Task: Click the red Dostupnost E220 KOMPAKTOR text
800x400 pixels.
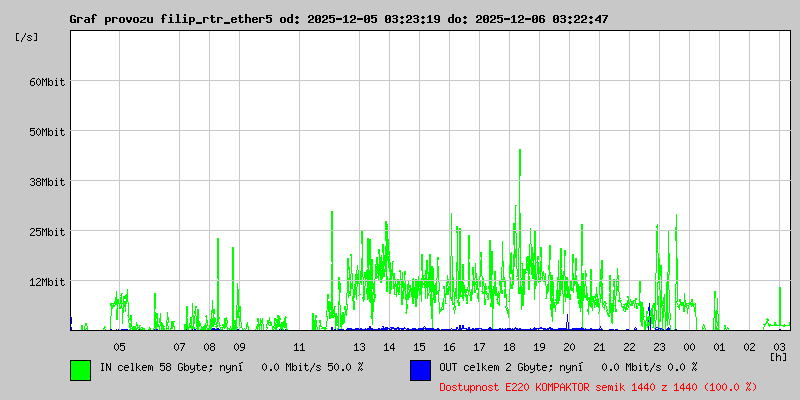Action: [x=598, y=386]
